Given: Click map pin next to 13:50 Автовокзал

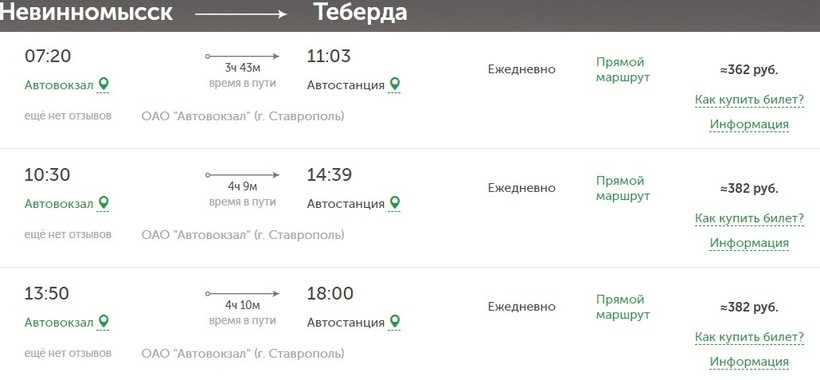Looking at the screenshot, I should click(x=104, y=321).
